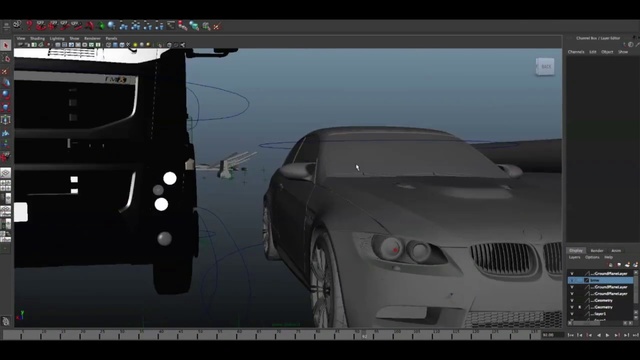Toggle visibility of the layer1 layer
The width and height of the screenshot is (640, 360).
pyautogui.click(x=572, y=314)
